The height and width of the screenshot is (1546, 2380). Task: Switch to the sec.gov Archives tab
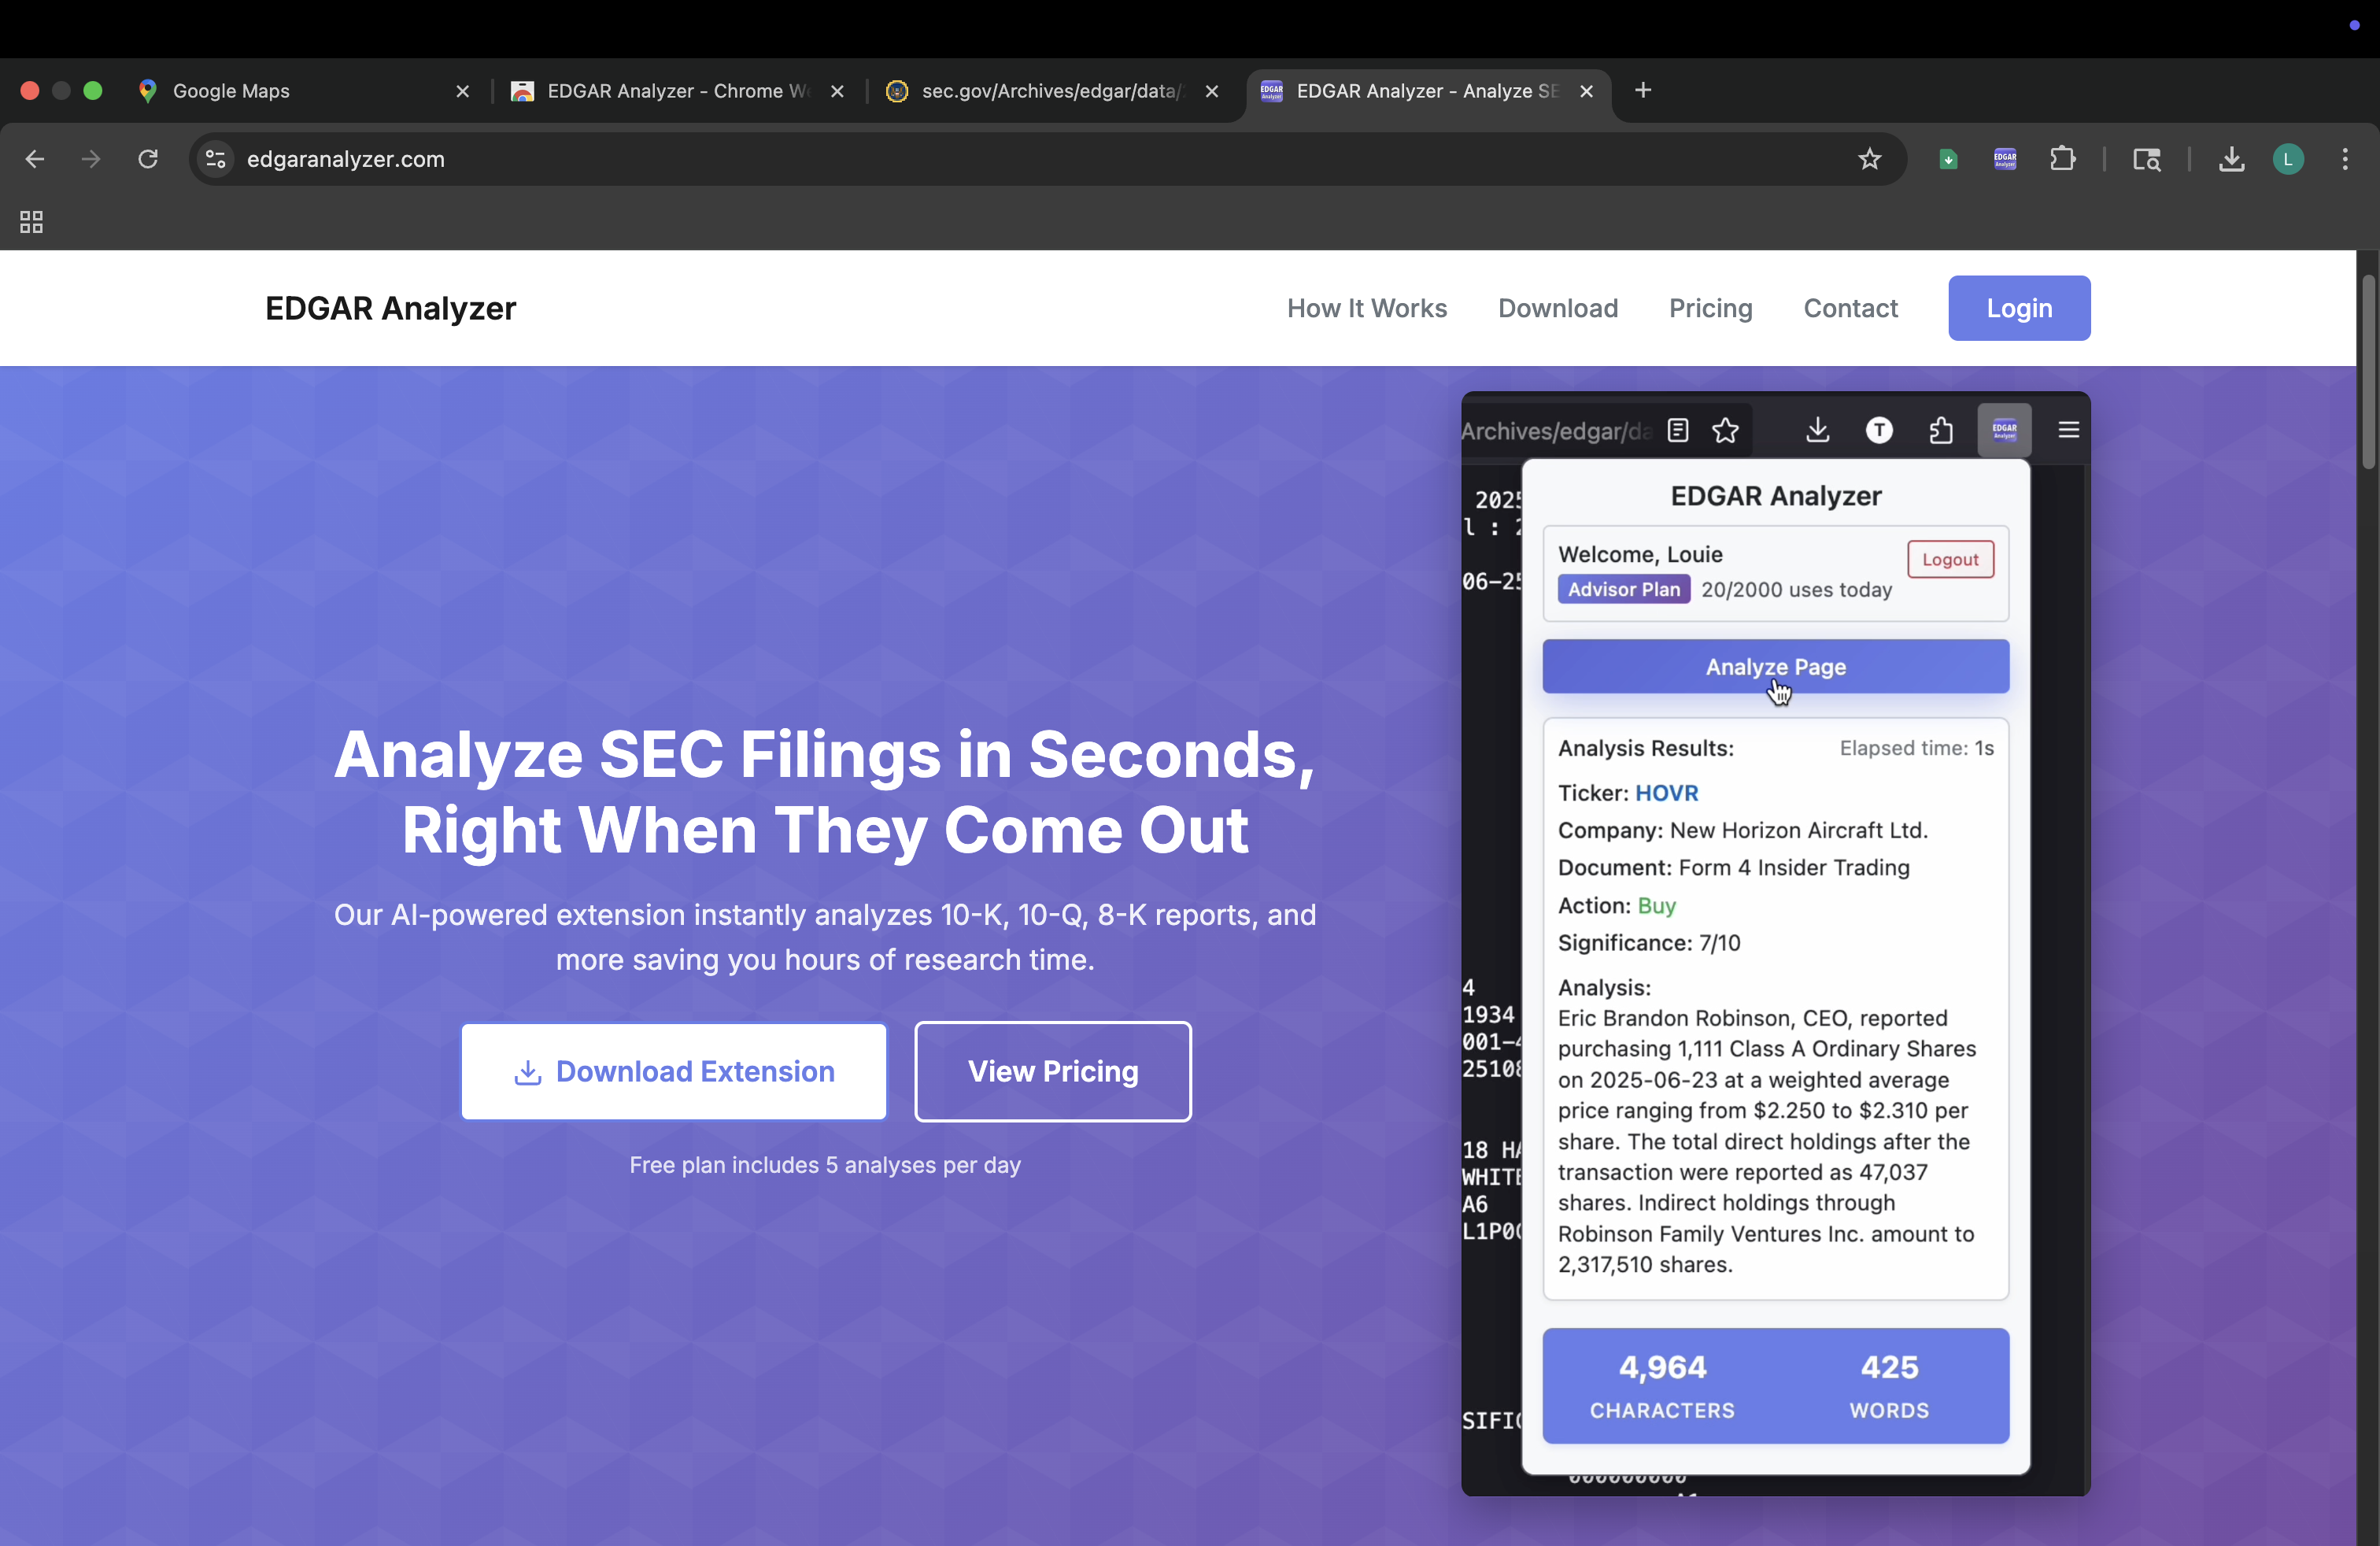1053,91
